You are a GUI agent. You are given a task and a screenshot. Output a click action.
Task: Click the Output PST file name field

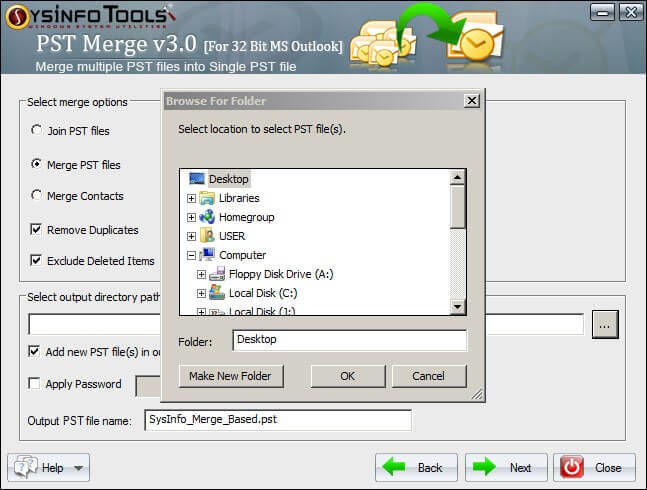278,420
